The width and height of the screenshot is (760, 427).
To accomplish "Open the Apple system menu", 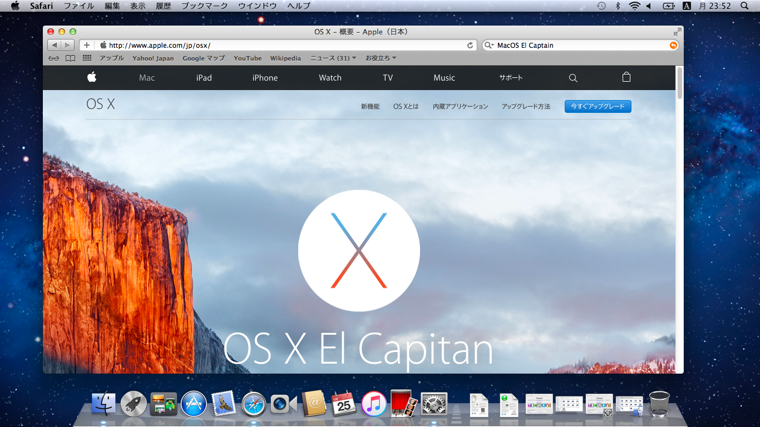I will [15, 6].
